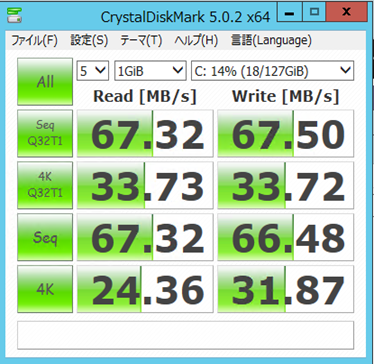This screenshot has height=364, width=374.
Task: Start the 4K Q32T1 test
Action: point(45,185)
